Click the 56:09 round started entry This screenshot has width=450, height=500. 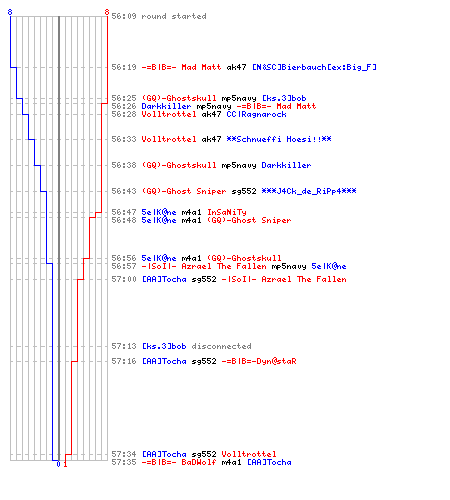pyautogui.click(x=159, y=16)
